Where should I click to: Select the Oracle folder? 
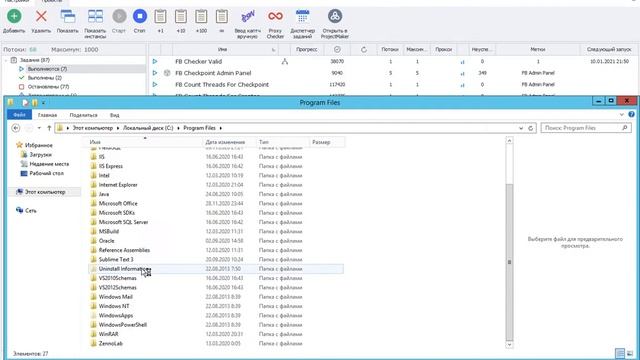tap(107, 241)
